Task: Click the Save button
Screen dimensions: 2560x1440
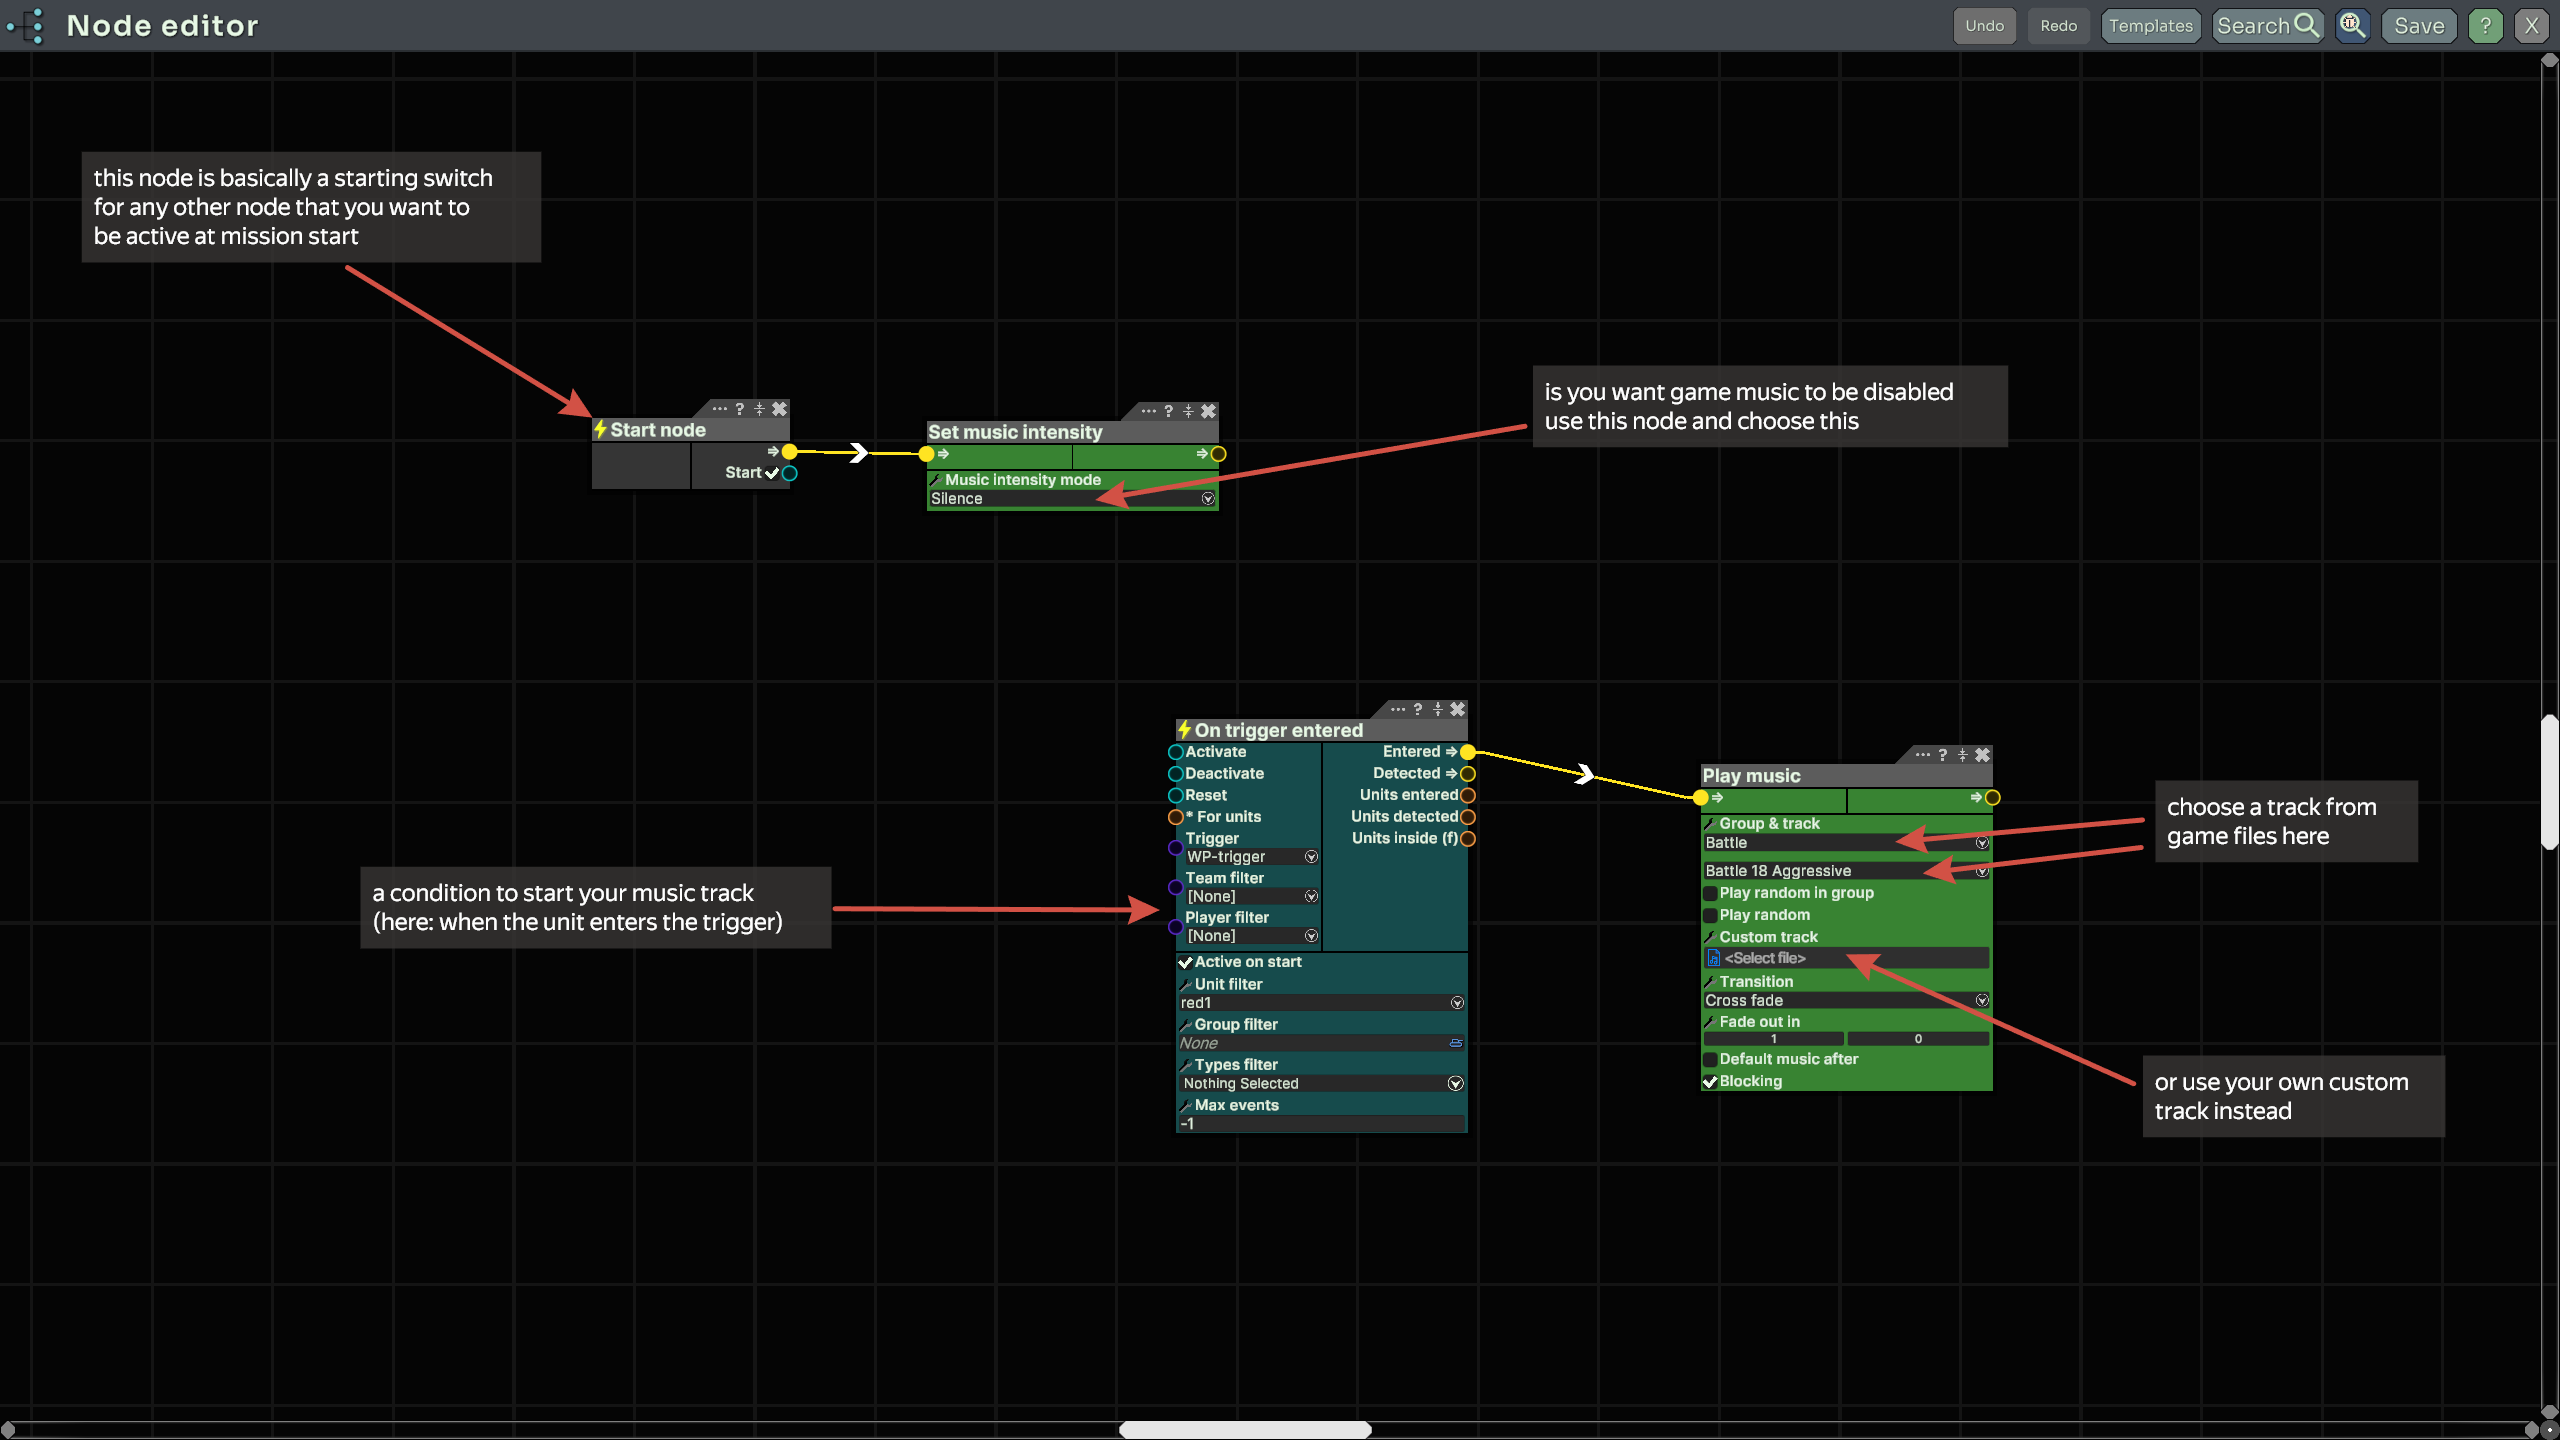Action: (2418, 26)
